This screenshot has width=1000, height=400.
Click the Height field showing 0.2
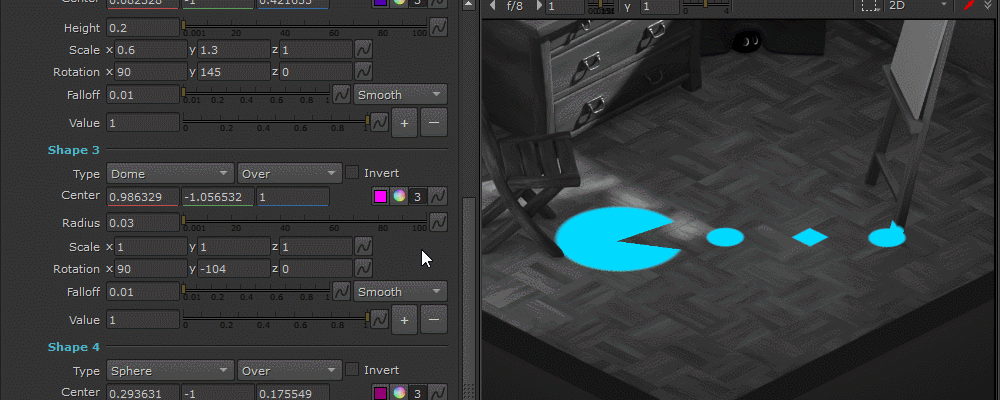pos(143,27)
